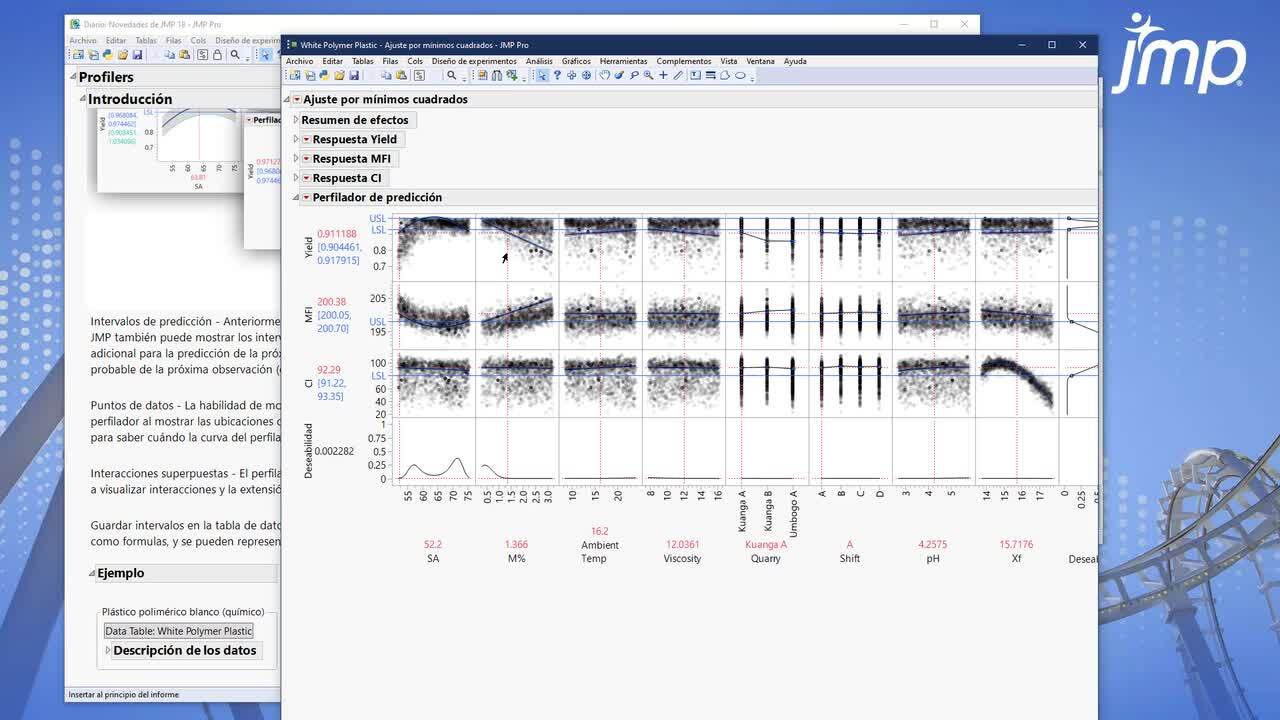Open red triangle menu for Perfilador de predicción
Screen dimensions: 1280x720
[306, 198]
